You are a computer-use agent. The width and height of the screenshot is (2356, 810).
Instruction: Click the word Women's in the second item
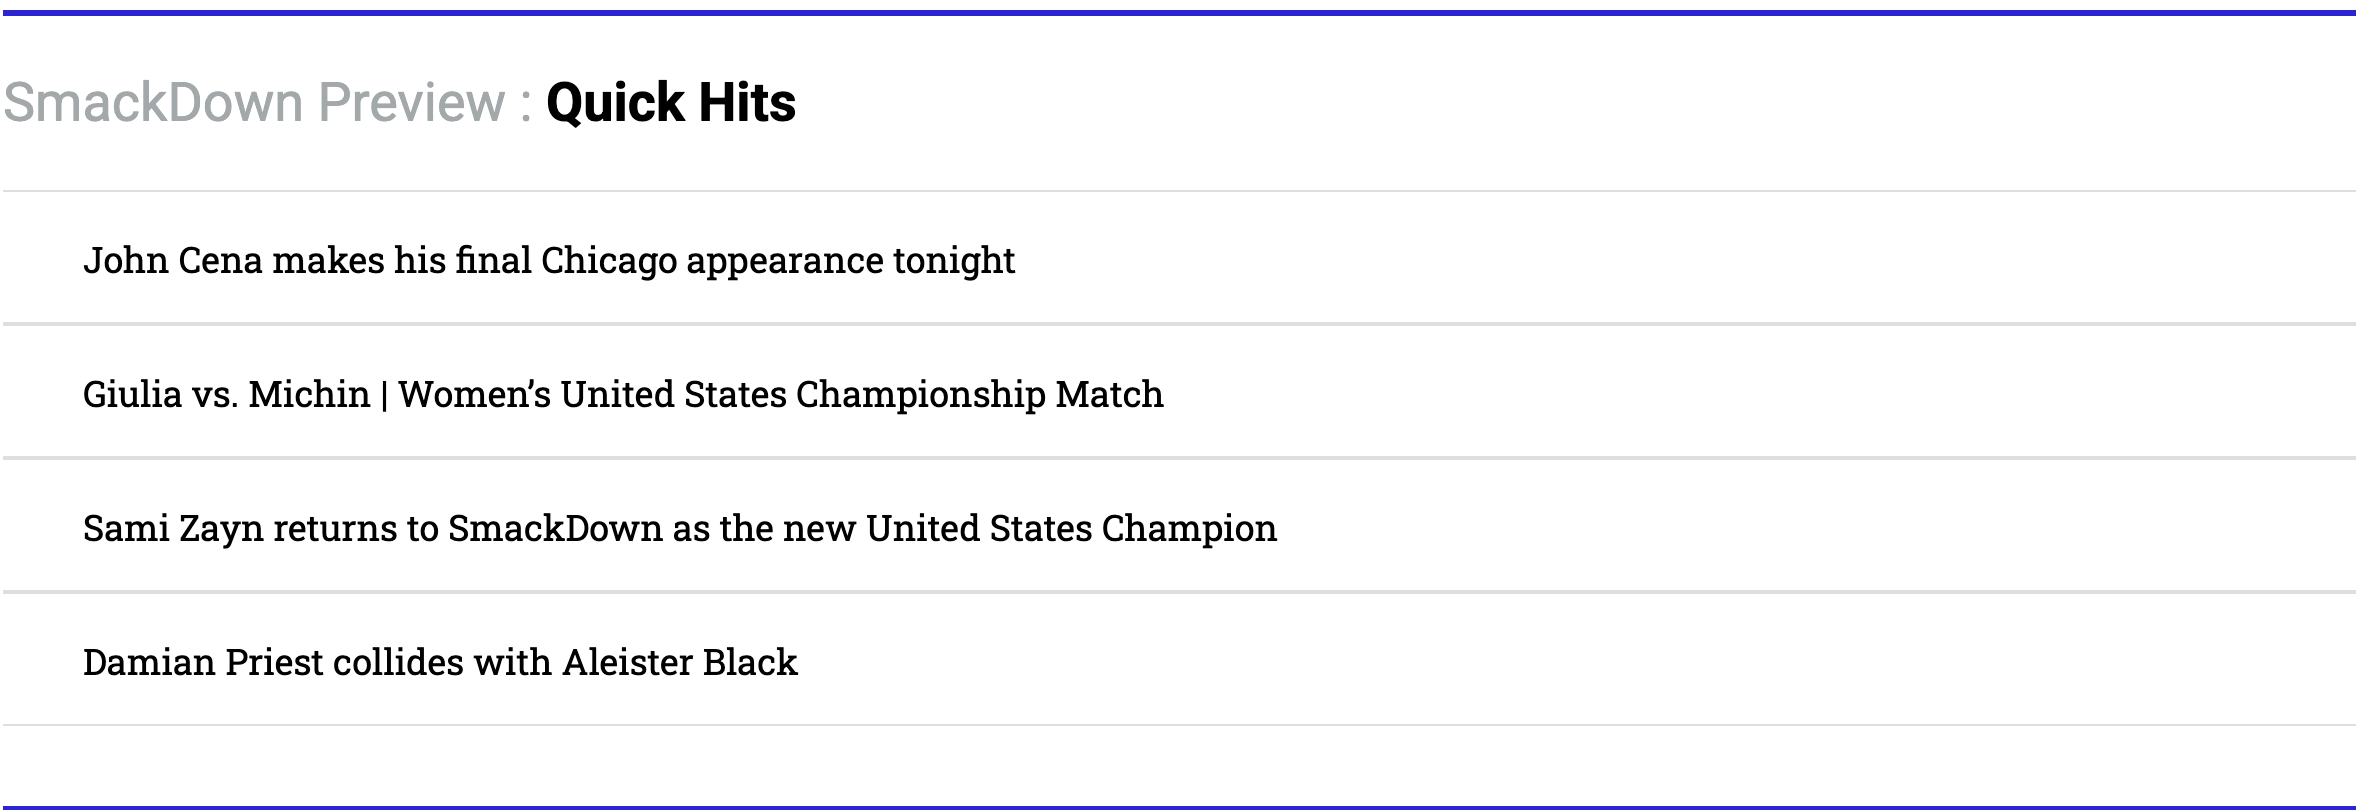point(474,394)
